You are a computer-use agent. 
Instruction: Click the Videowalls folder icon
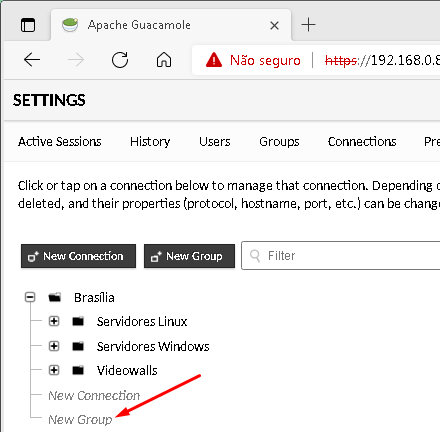[78, 370]
